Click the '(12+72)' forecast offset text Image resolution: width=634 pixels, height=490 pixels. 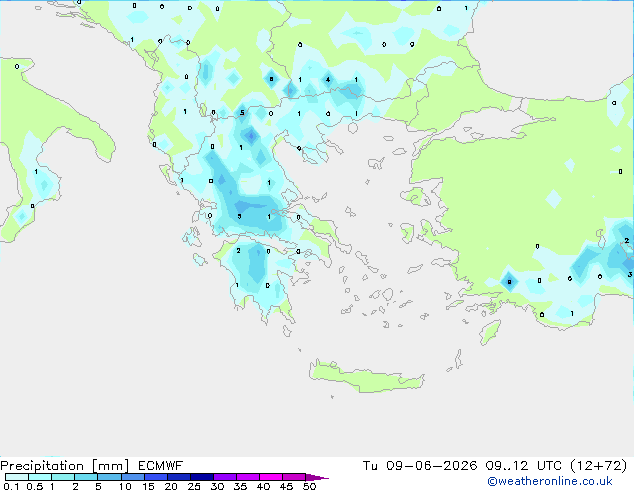click(x=598, y=466)
